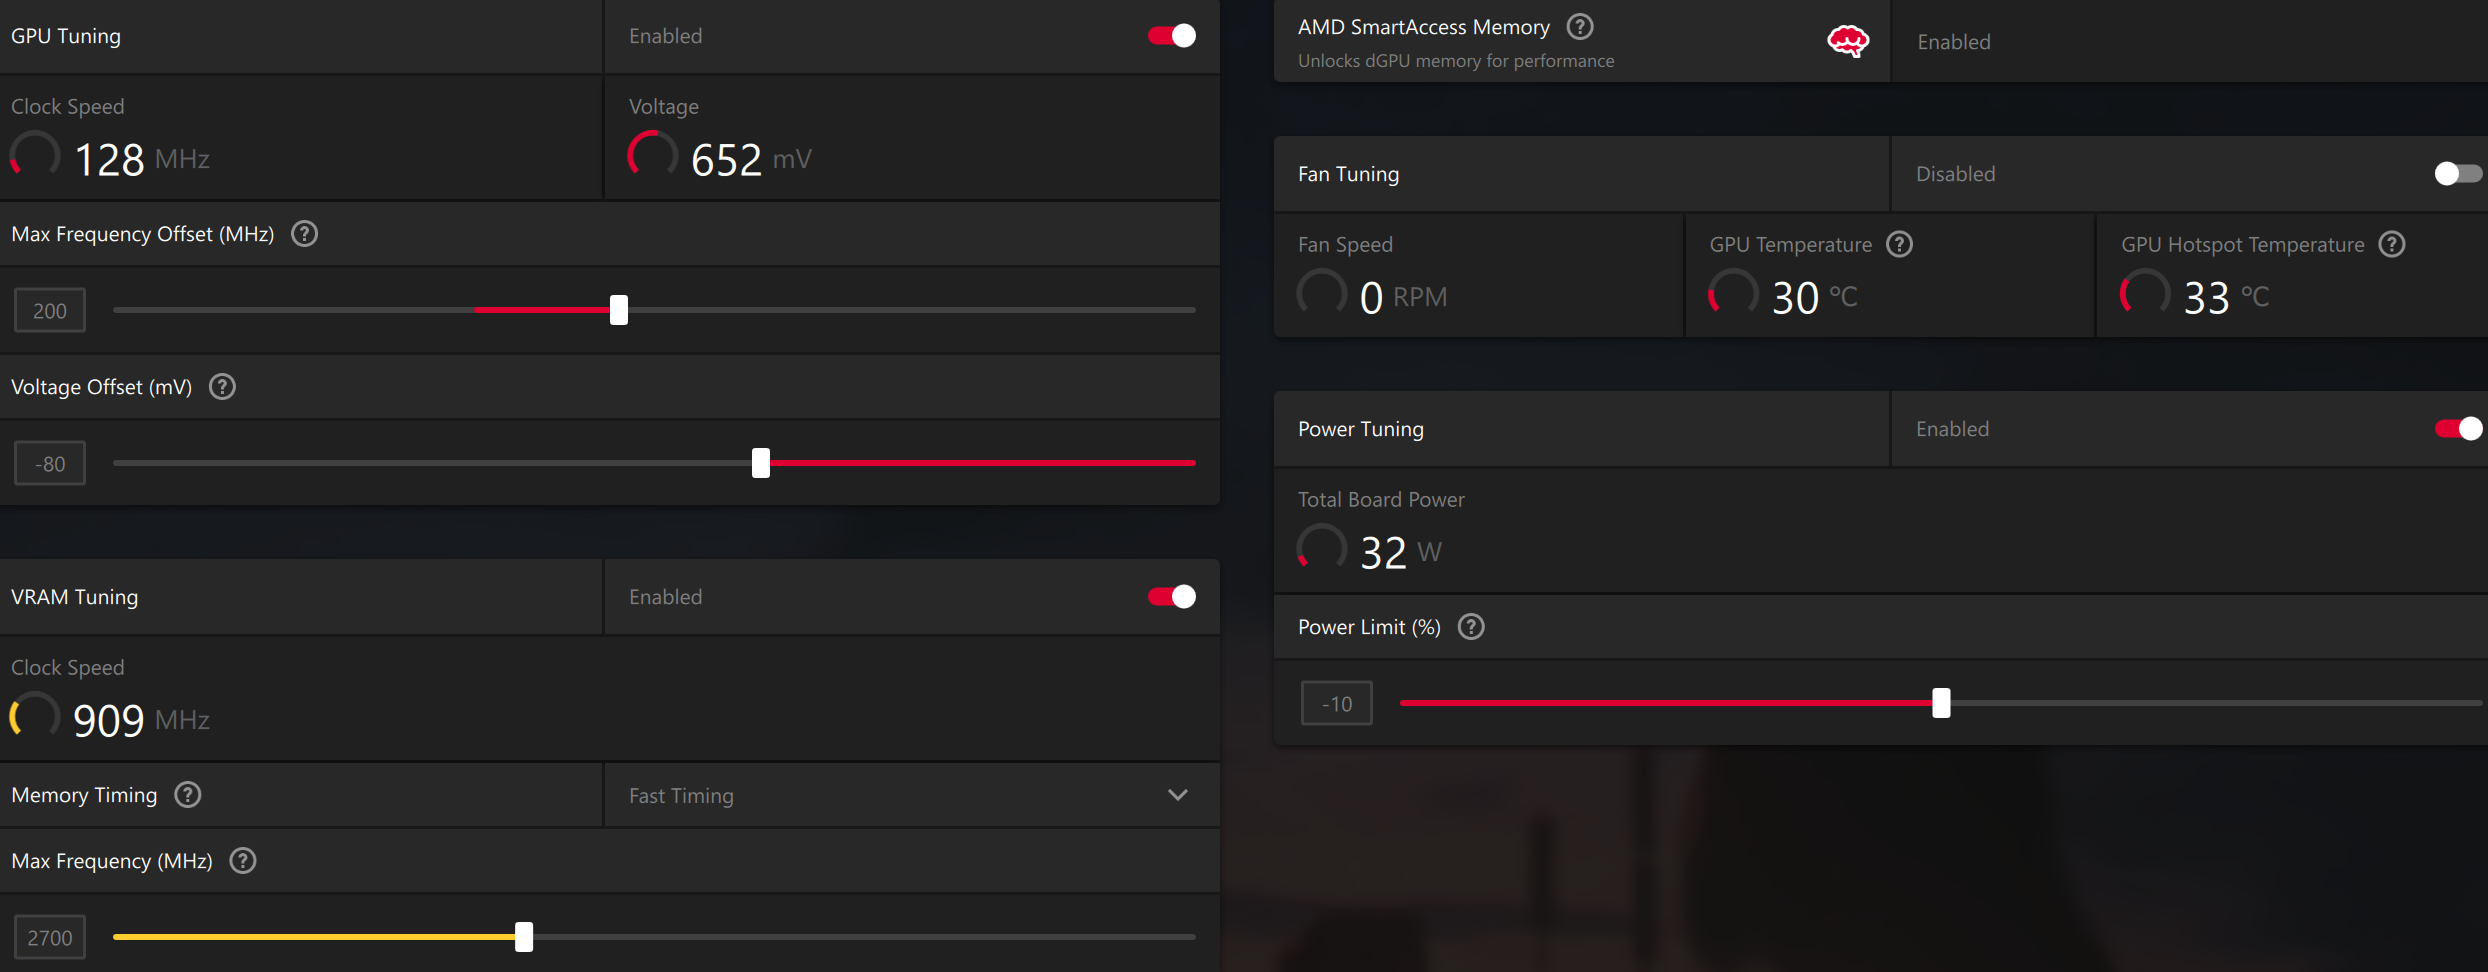Image resolution: width=2488 pixels, height=972 pixels.
Task: Switch off Power Tuning
Action: pyautogui.click(x=2458, y=429)
